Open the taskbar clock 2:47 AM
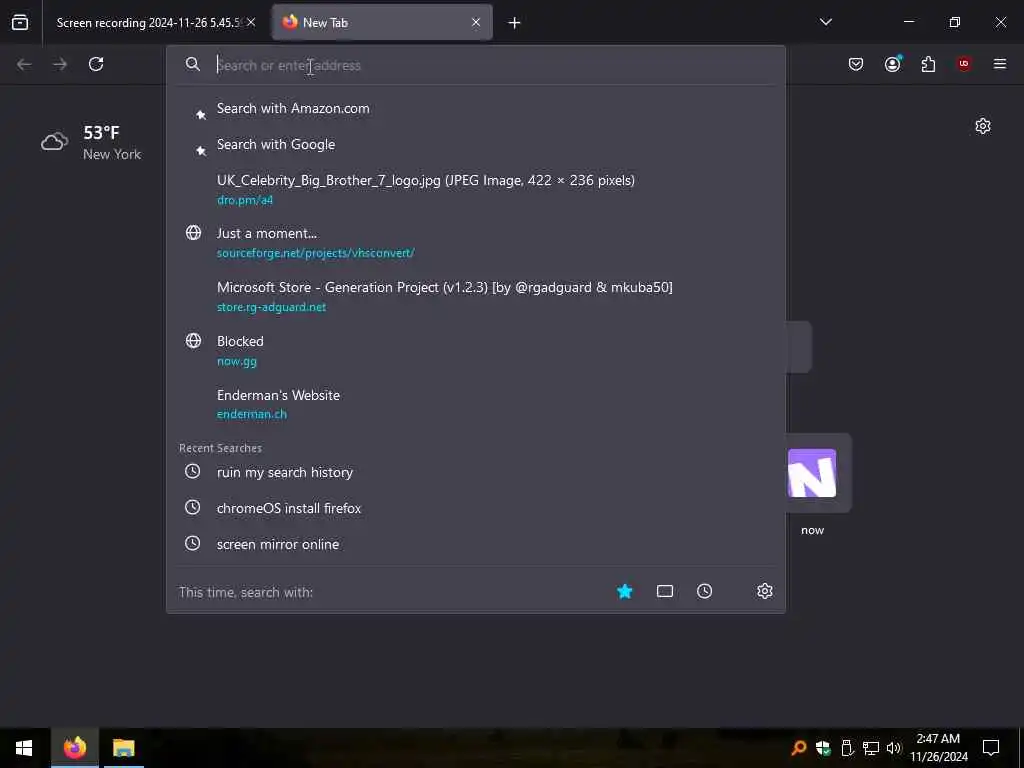This screenshot has width=1024, height=768. click(x=938, y=748)
